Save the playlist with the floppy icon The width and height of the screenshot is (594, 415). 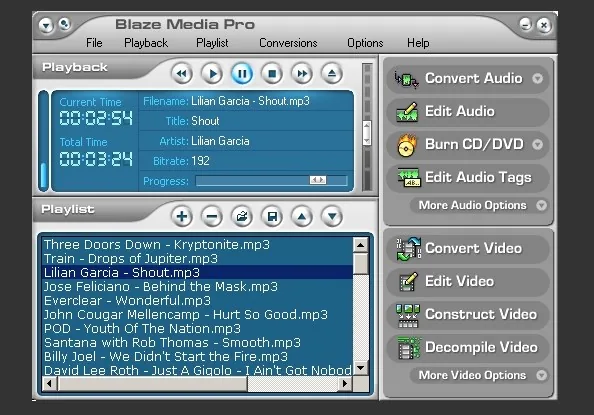pyautogui.click(x=272, y=216)
